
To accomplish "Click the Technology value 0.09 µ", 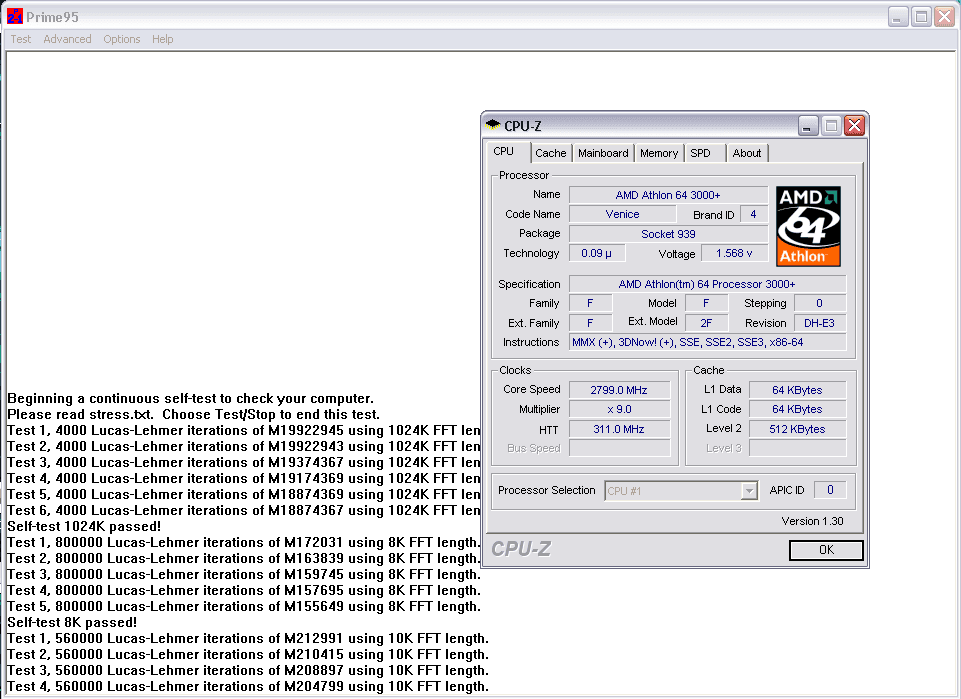I will 597,253.
